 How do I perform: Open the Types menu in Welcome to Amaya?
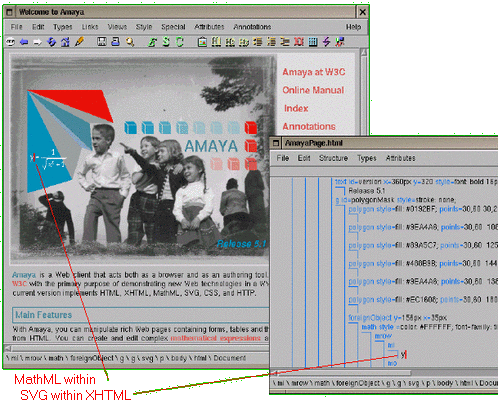(x=63, y=27)
